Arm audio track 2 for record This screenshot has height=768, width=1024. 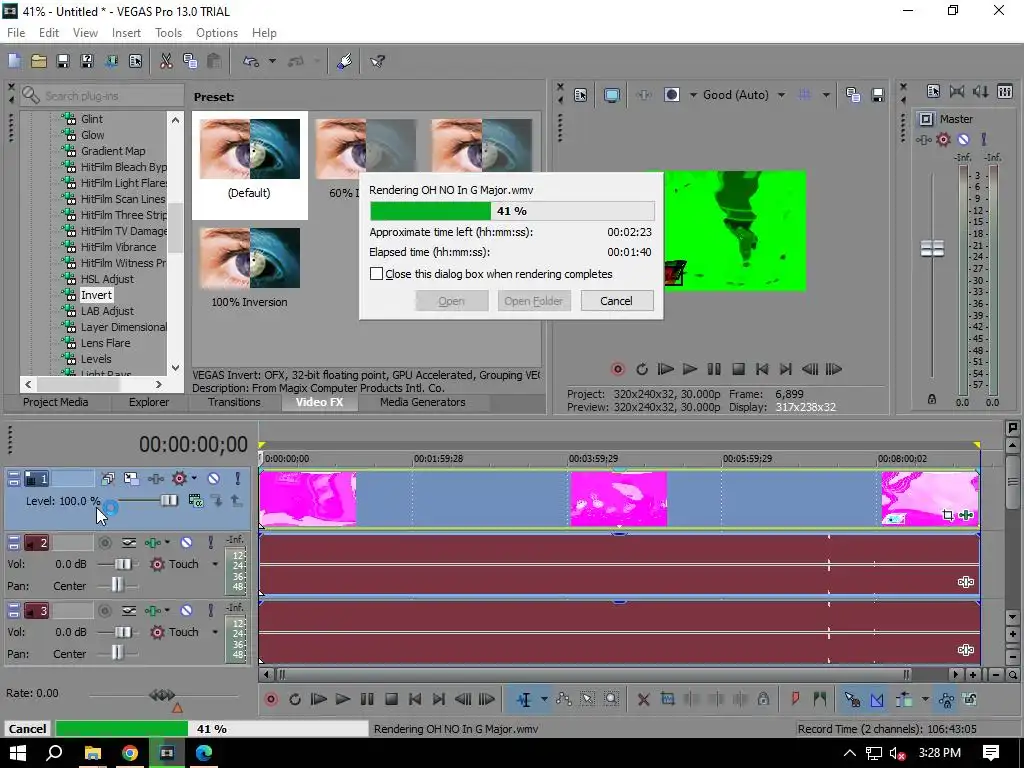(104, 542)
